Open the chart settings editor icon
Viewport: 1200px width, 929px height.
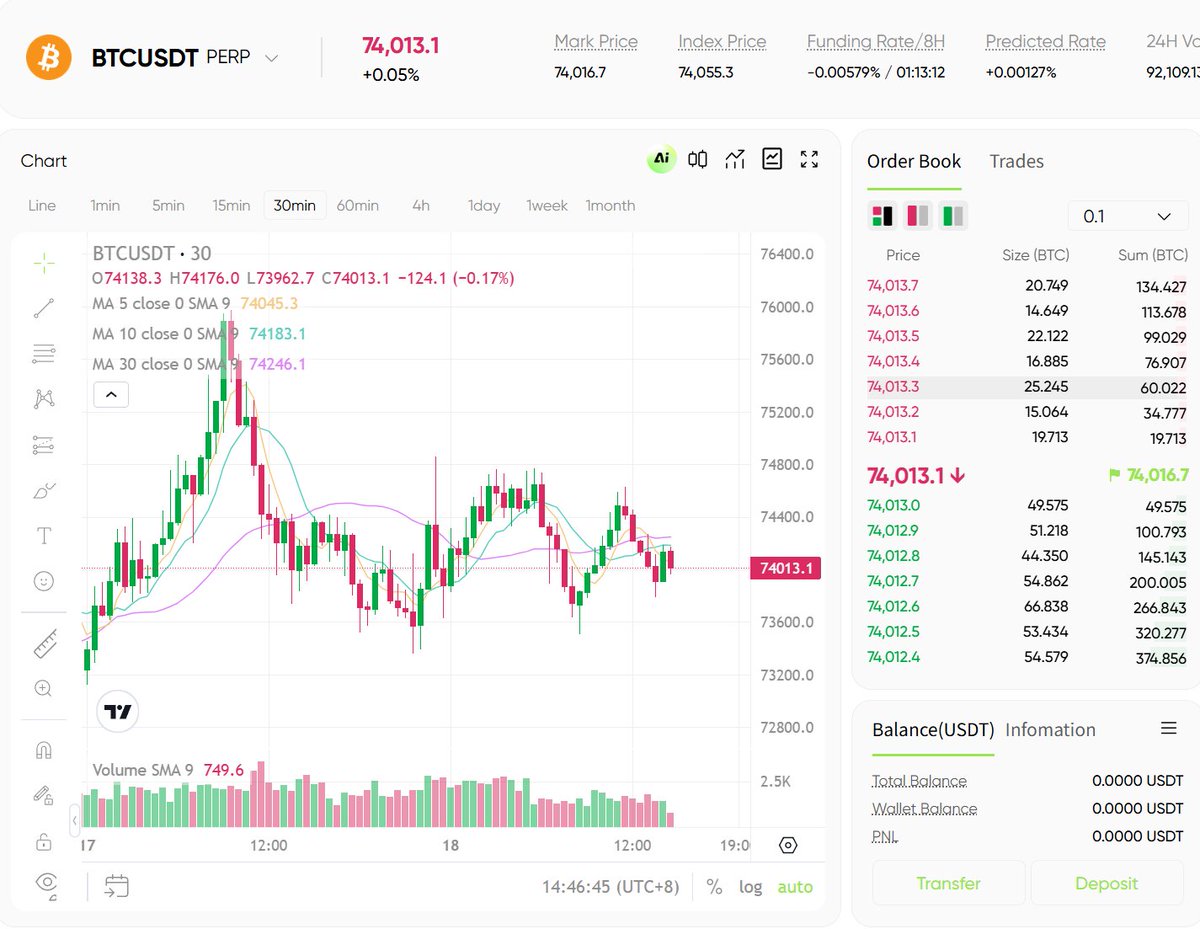coord(771,158)
